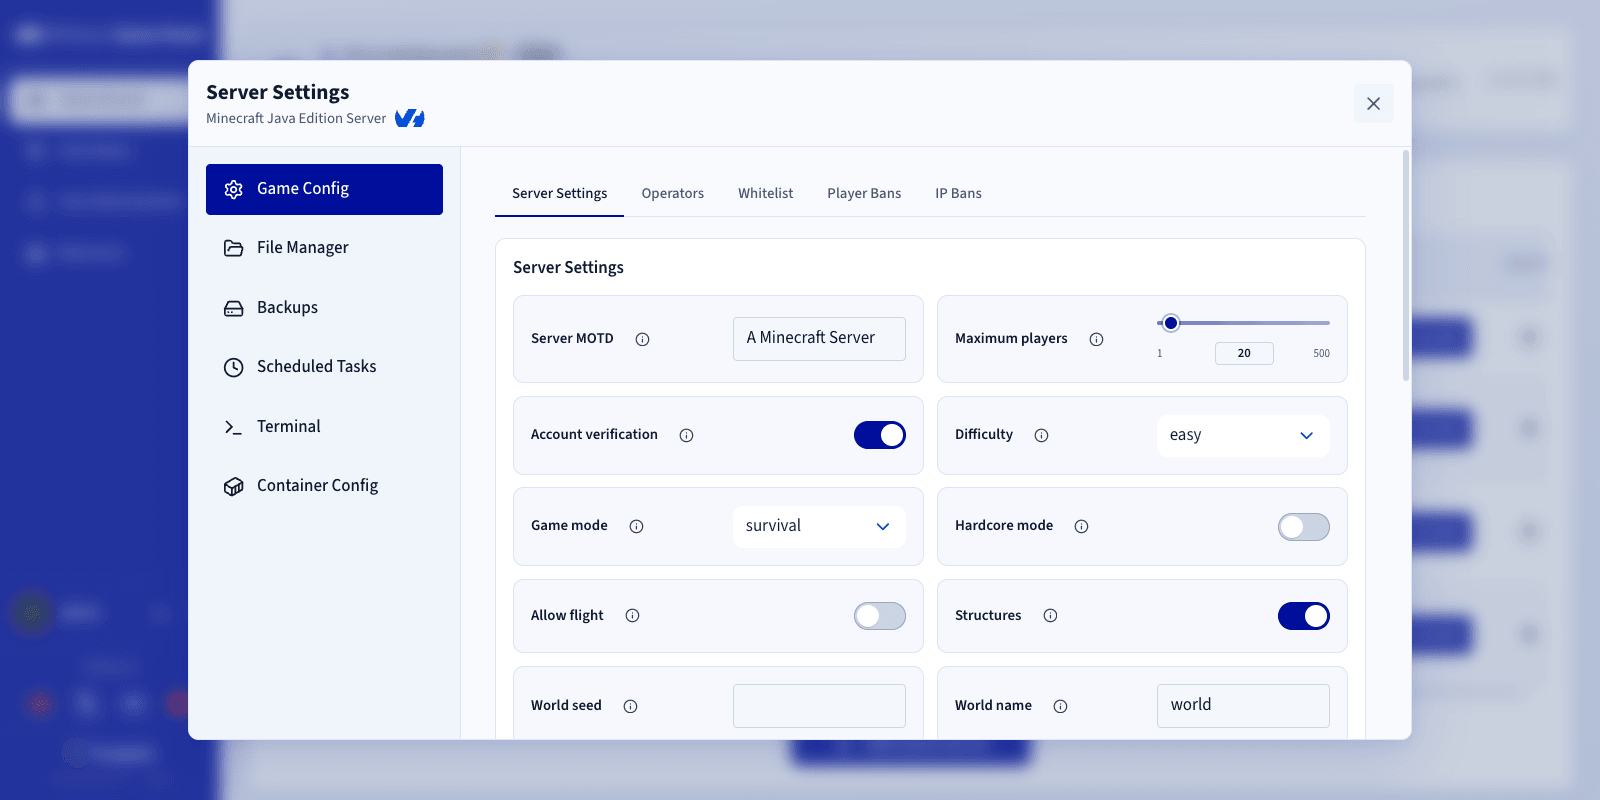Go to the Backups section
This screenshot has height=800, width=1600.
324,308
